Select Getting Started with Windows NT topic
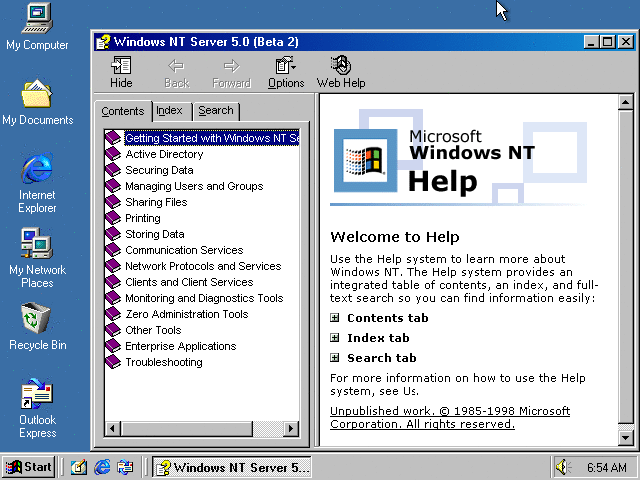 tap(212, 138)
